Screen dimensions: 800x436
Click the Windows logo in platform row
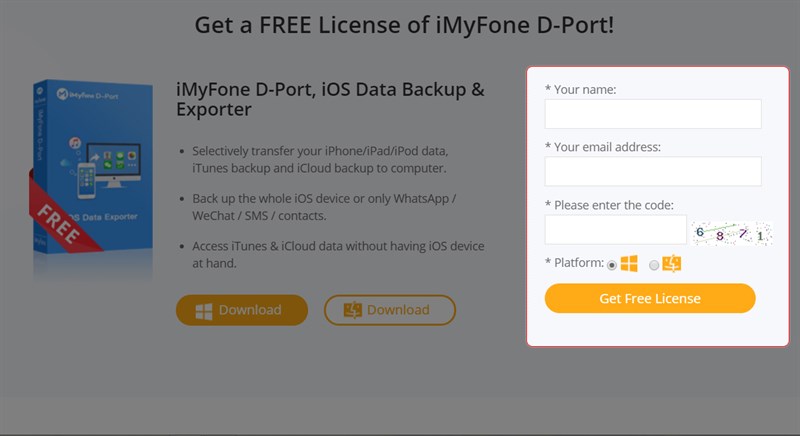coord(629,264)
